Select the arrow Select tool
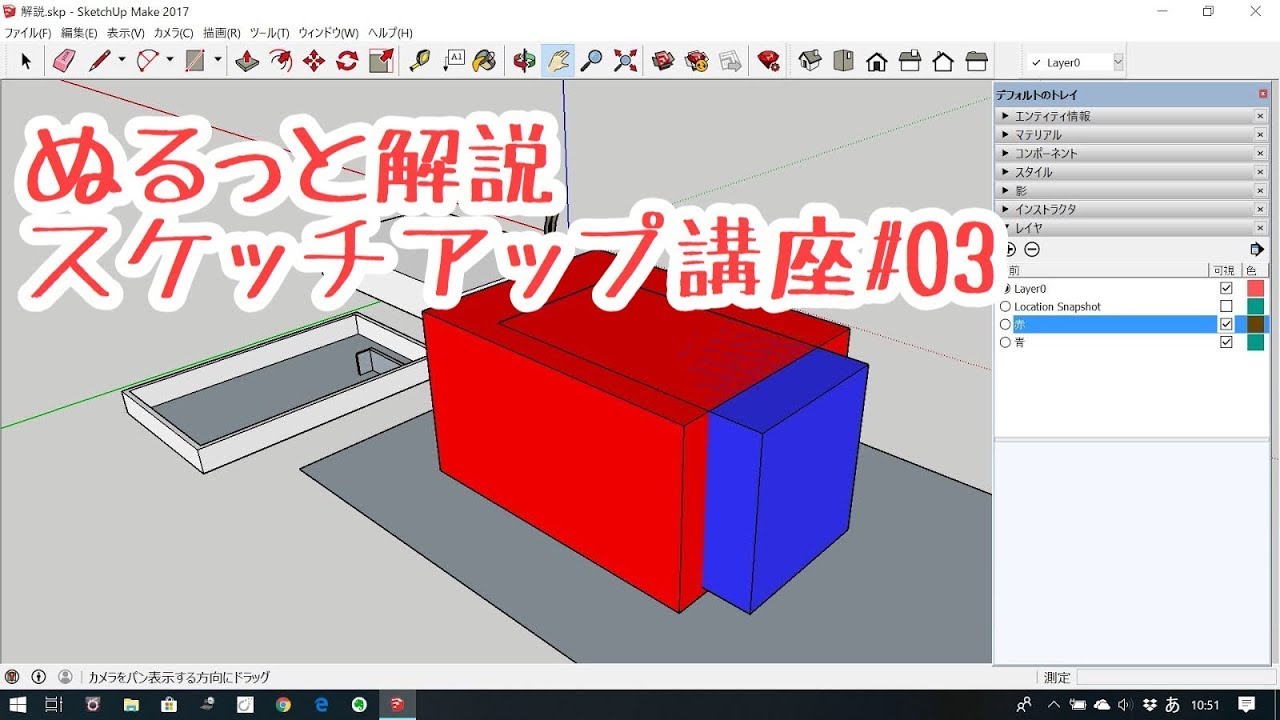 click(x=26, y=62)
